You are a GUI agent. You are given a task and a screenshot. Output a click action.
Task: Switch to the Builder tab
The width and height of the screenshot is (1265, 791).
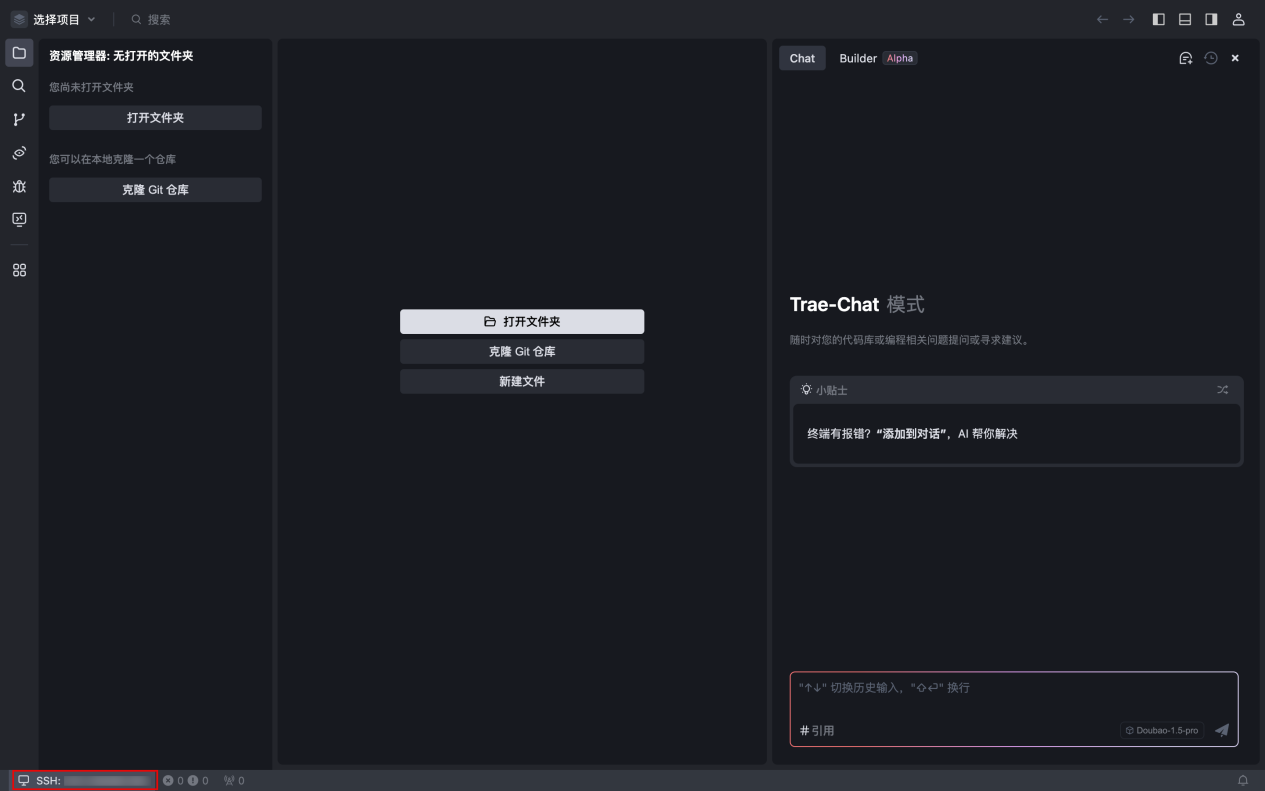click(857, 58)
